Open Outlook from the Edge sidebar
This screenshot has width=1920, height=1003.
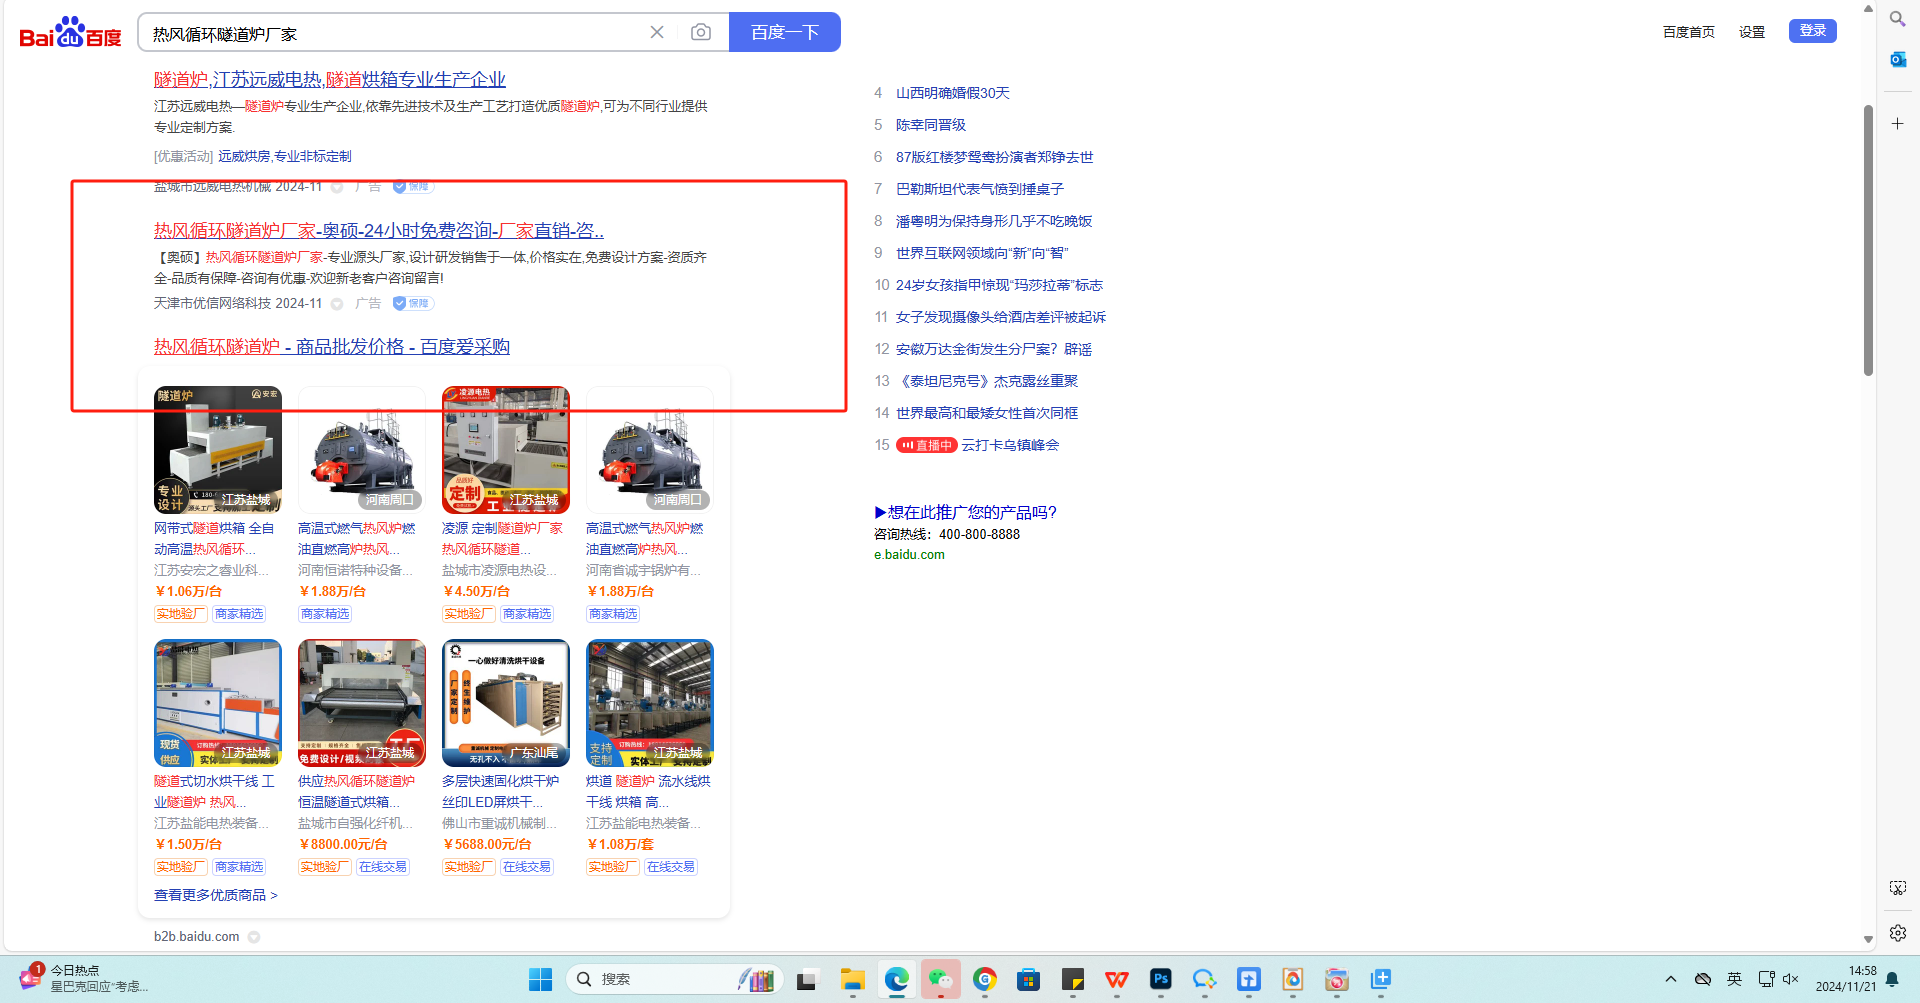[1897, 60]
